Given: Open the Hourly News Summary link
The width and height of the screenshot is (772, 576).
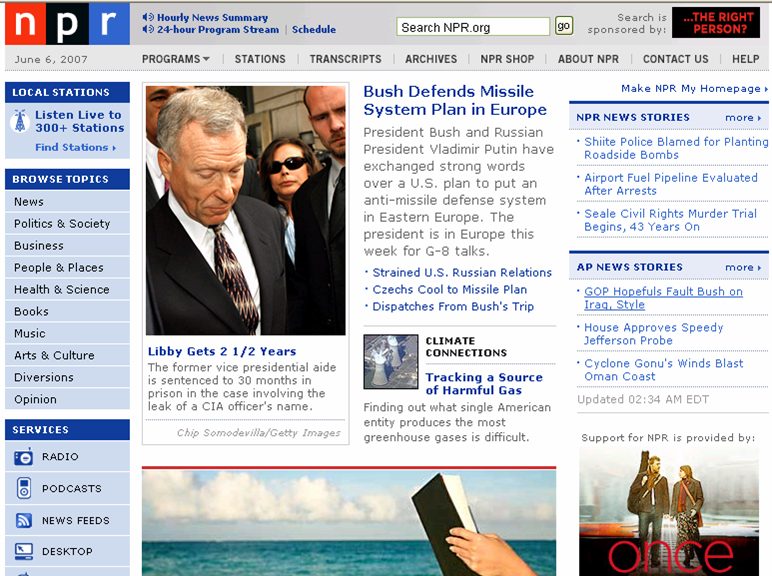Looking at the screenshot, I should click(213, 18).
